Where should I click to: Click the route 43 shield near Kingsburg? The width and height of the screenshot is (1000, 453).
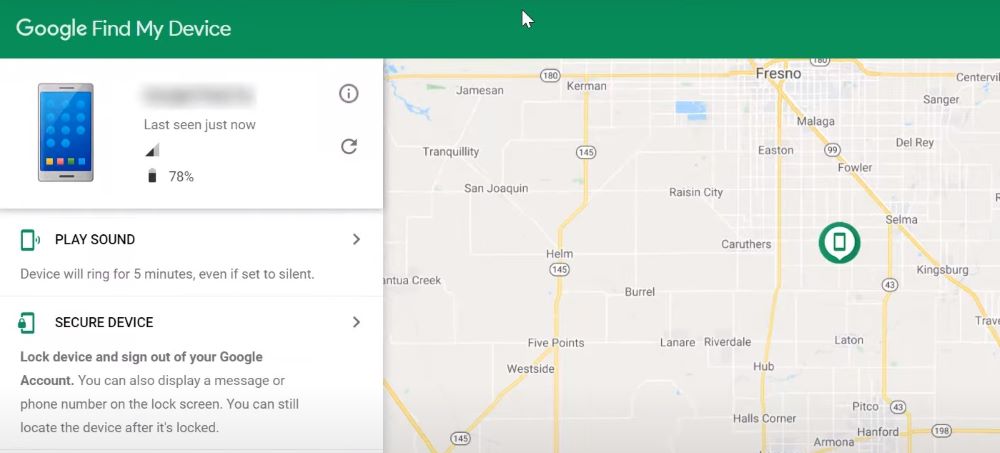tap(890, 283)
